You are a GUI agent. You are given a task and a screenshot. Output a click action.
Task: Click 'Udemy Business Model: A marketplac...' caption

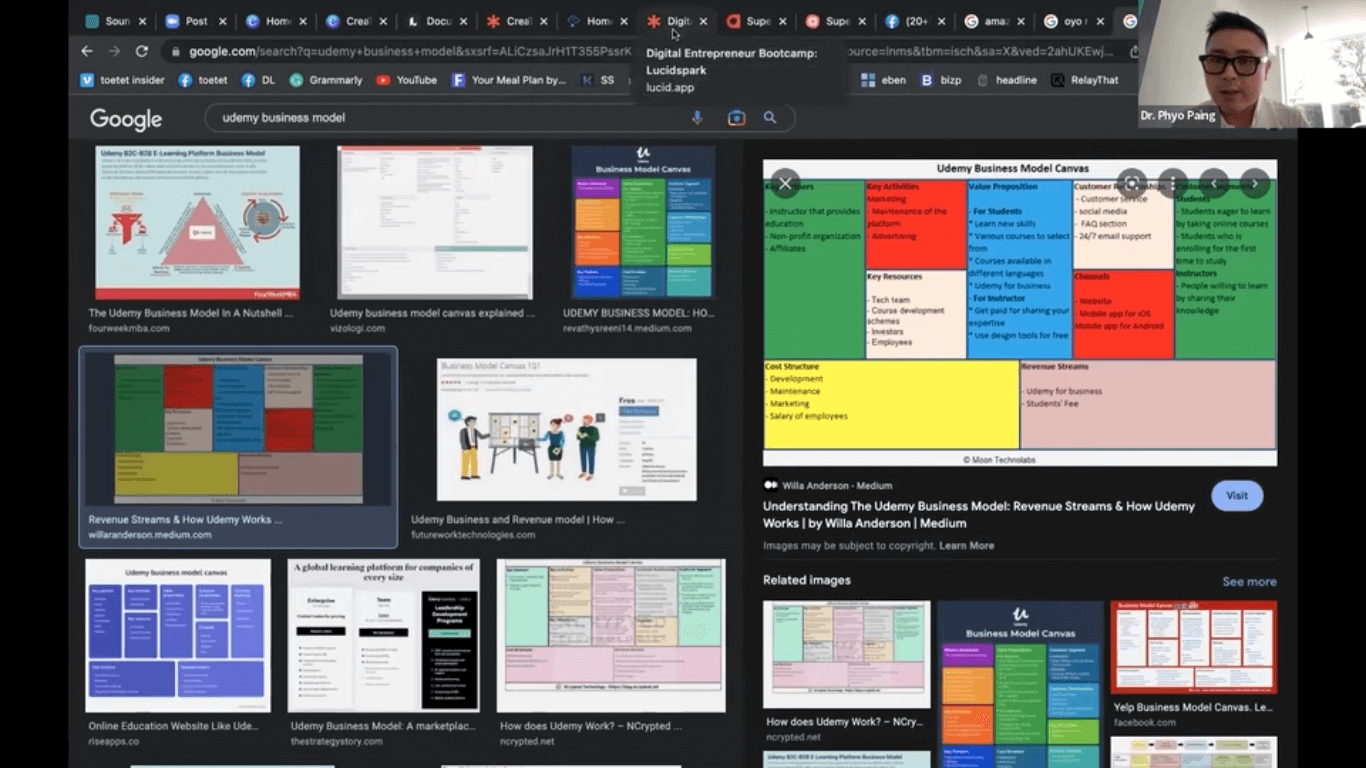point(383,726)
